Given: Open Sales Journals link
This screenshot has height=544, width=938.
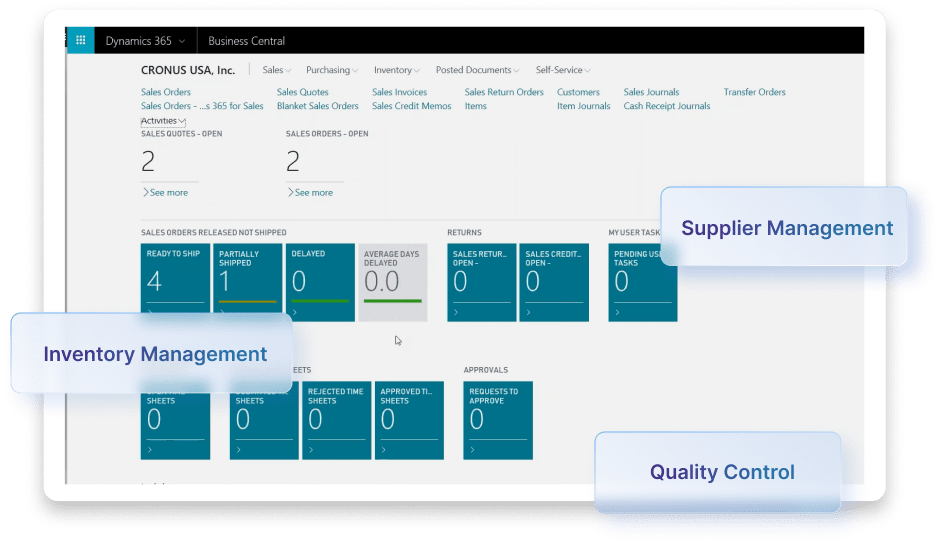Looking at the screenshot, I should click(x=651, y=92).
